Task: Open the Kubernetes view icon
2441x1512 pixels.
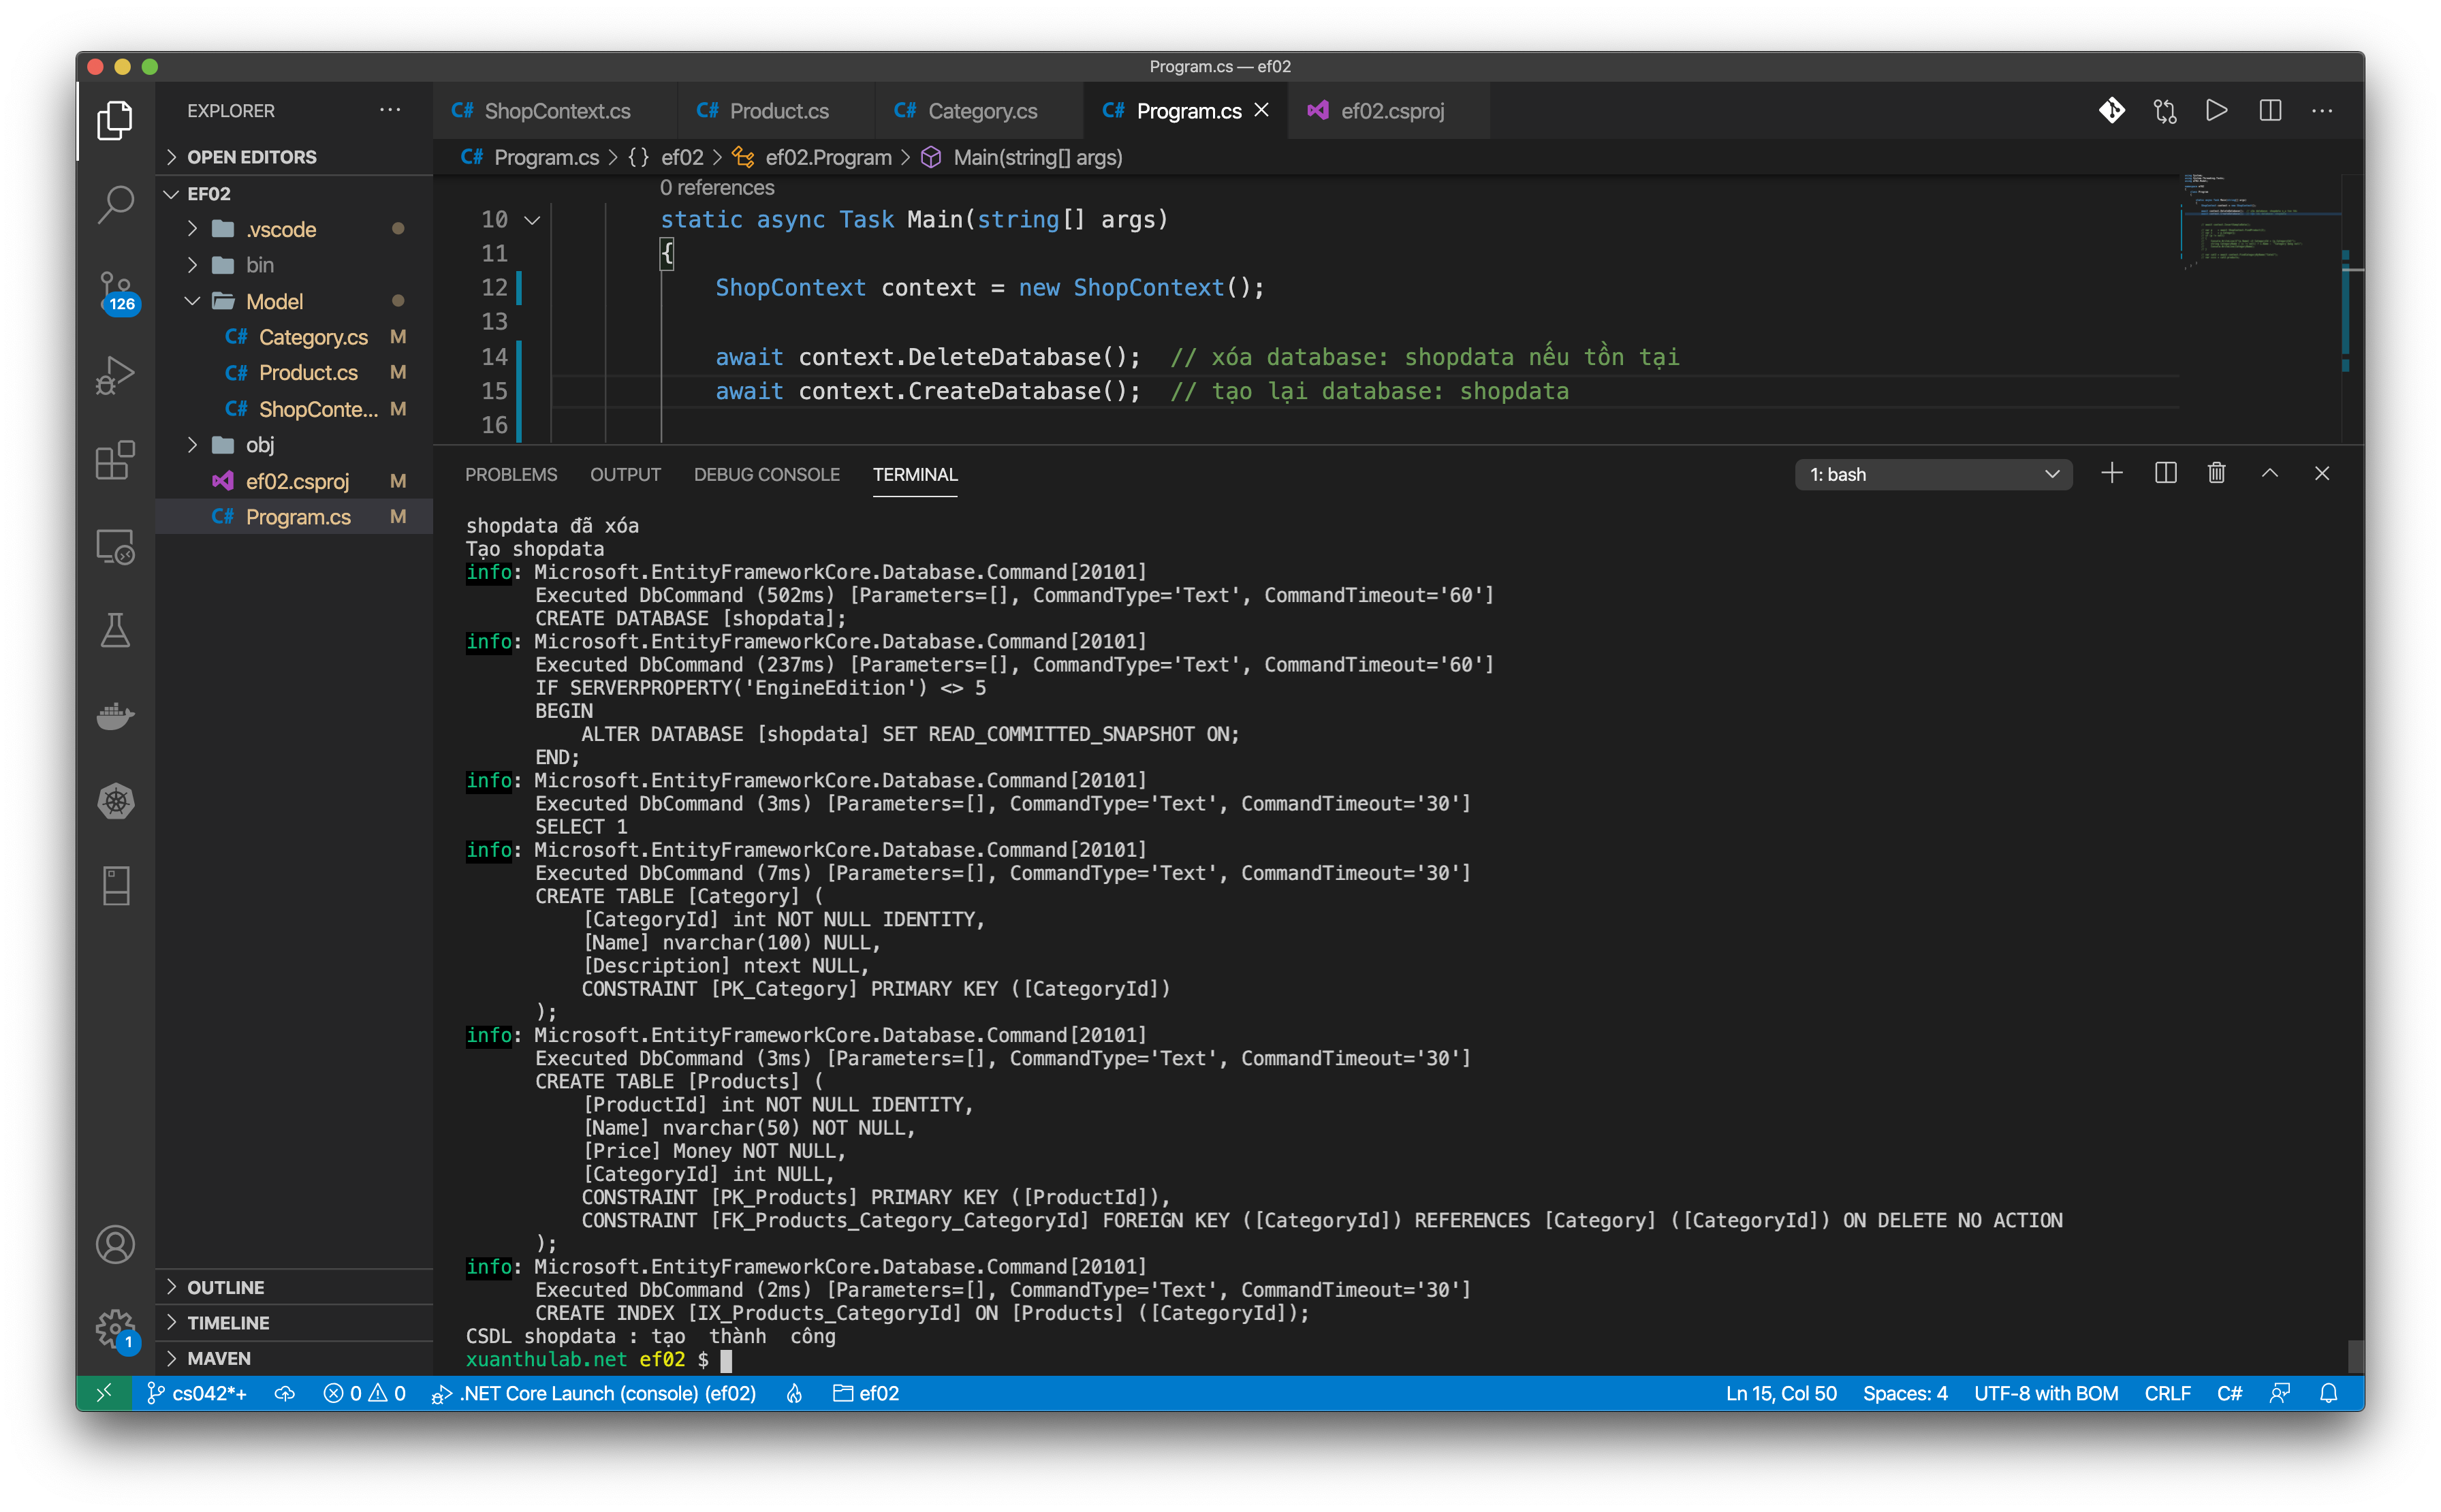Action: tap(115, 801)
